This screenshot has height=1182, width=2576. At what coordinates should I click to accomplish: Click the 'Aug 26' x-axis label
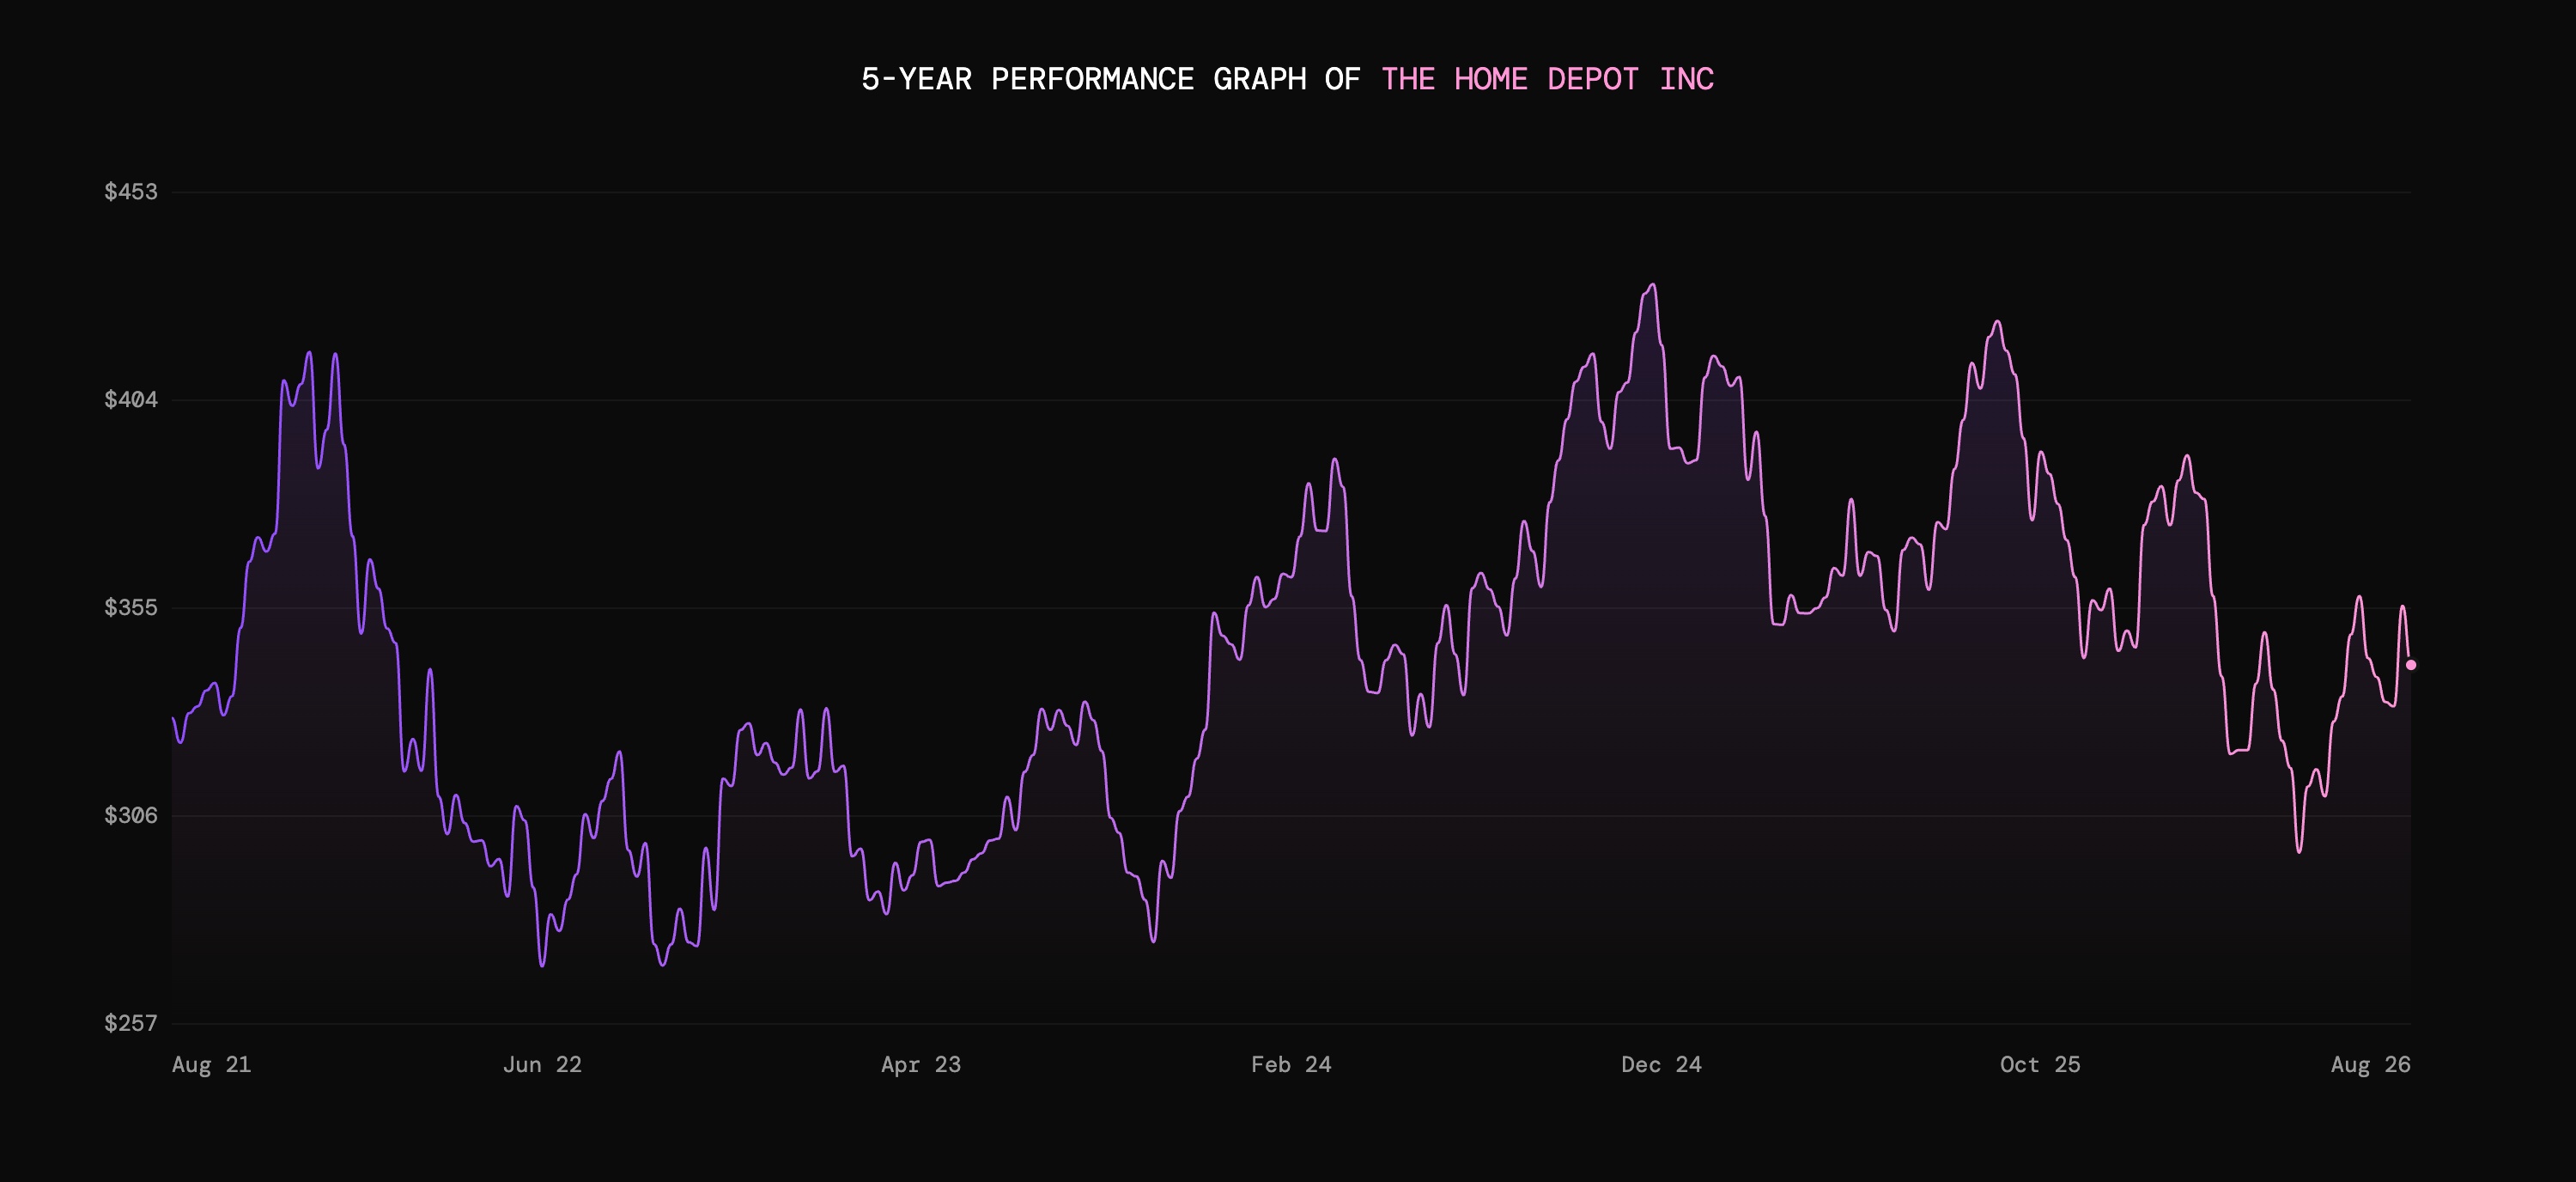(2371, 1064)
